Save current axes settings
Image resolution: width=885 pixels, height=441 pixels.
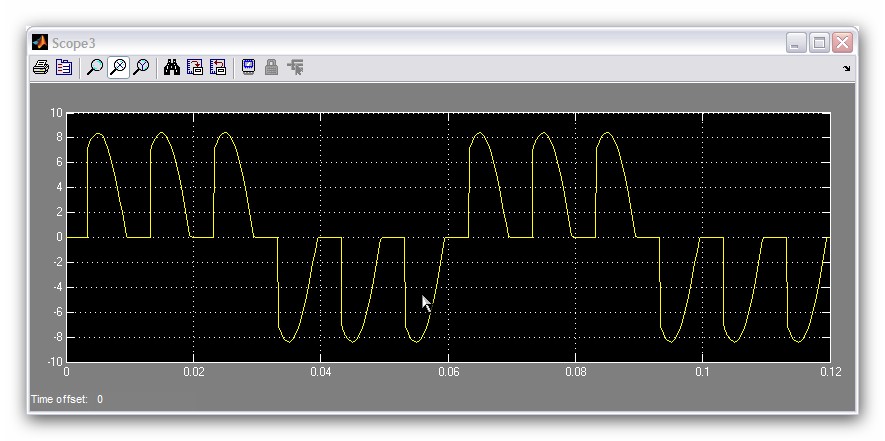click(195, 68)
